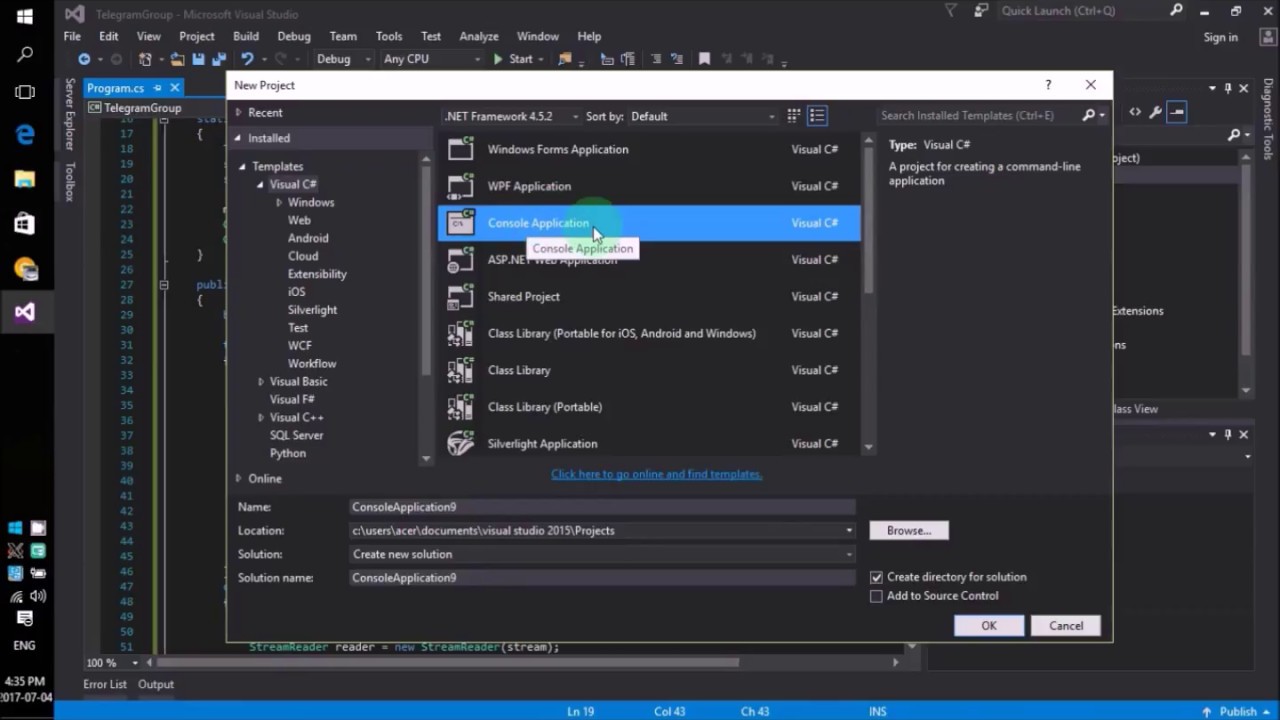Expand the Recent section

click(x=239, y=113)
